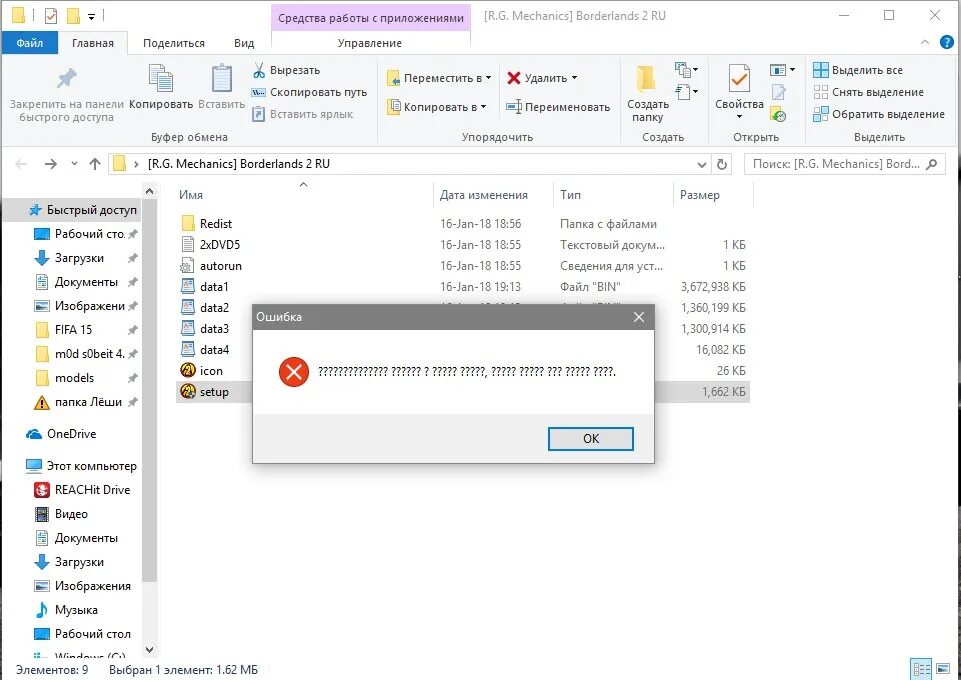The image size is (961, 680).
Task: Click the Cut scissors icon
Action: pos(259,70)
